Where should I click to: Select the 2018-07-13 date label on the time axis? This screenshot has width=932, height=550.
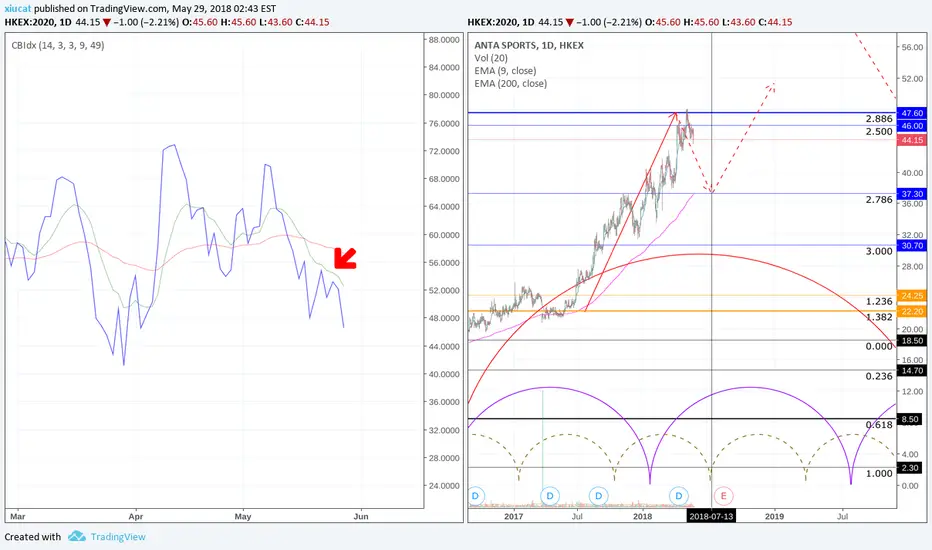click(x=711, y=516)
